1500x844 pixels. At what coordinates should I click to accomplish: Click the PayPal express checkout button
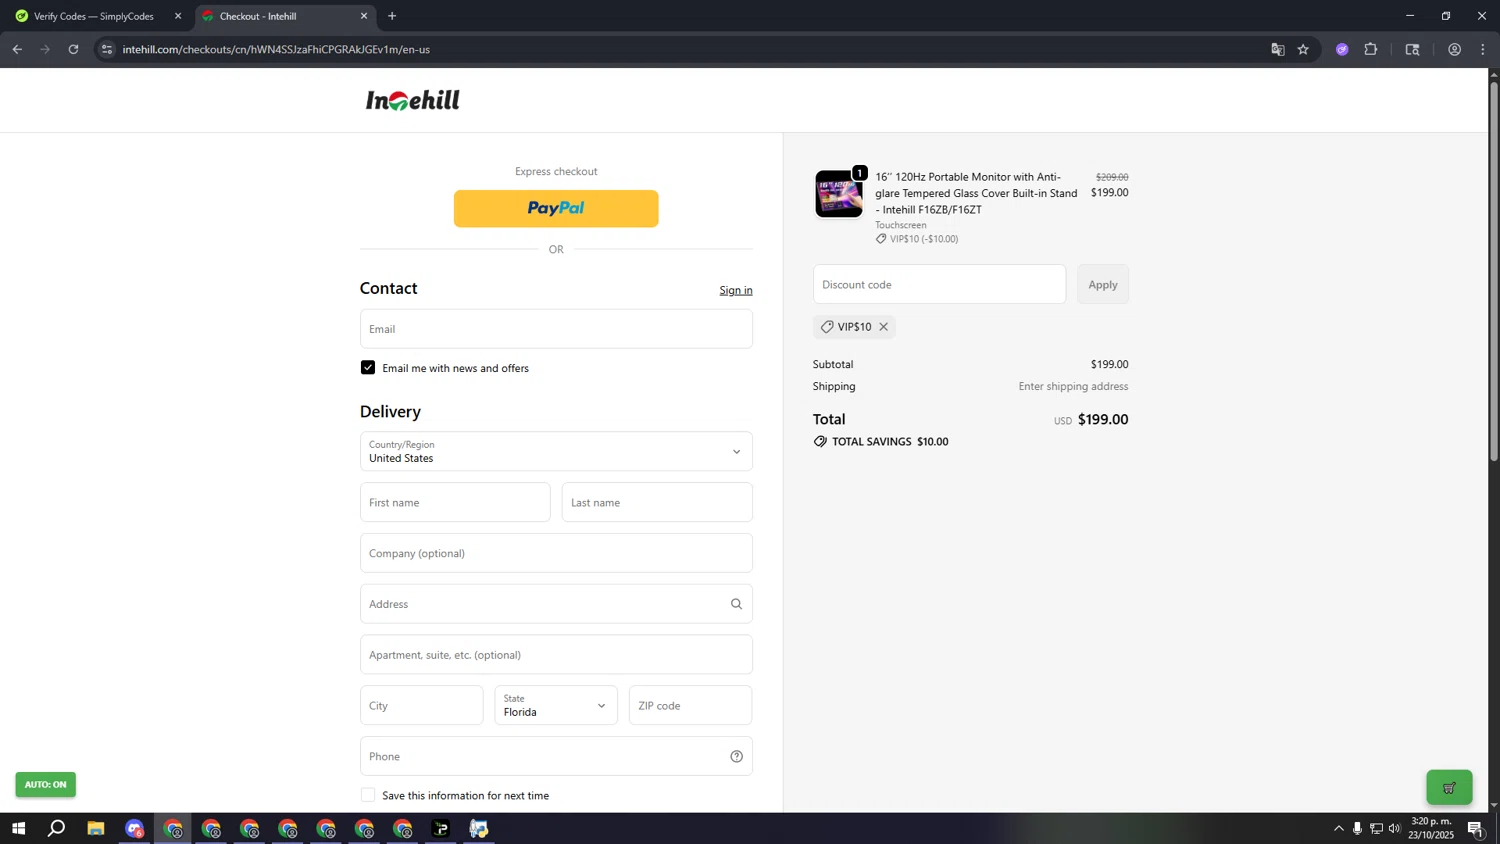coord(556,208)
